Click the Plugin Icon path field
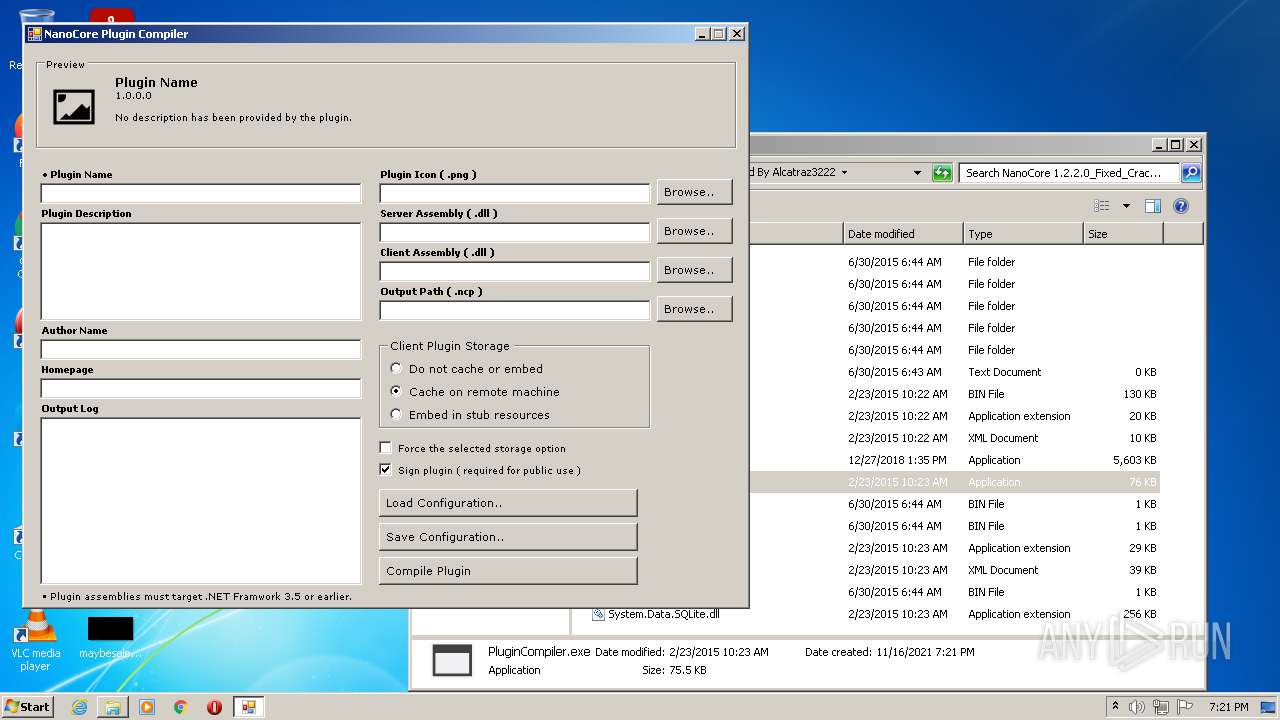The width and height of the screenshot is (1280, 720). [x=515, y=193]
